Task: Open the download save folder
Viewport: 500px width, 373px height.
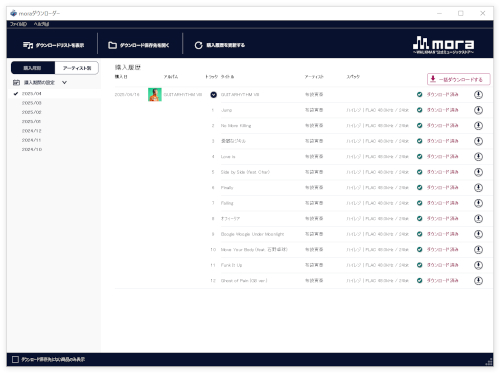Action: click(x=139, y=45)
